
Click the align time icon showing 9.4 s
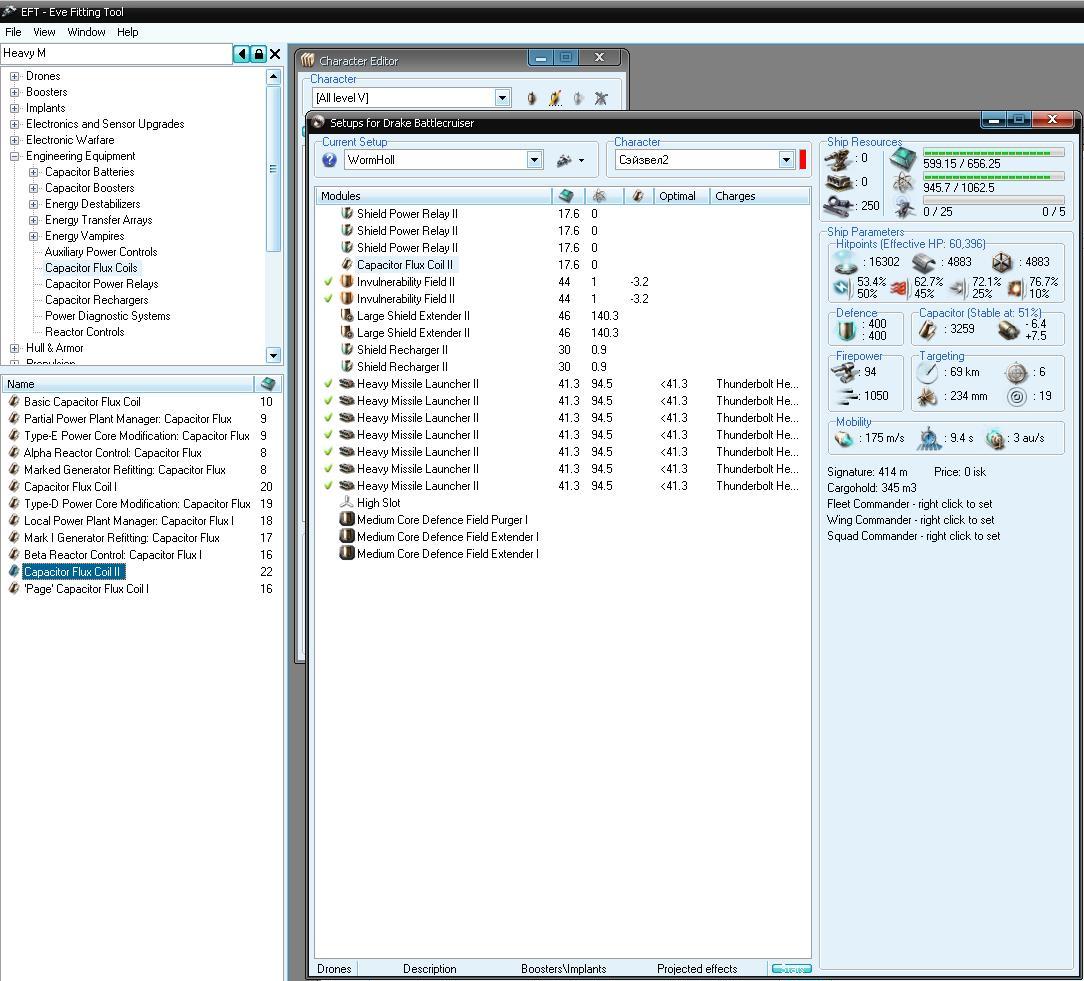(929, 438)
